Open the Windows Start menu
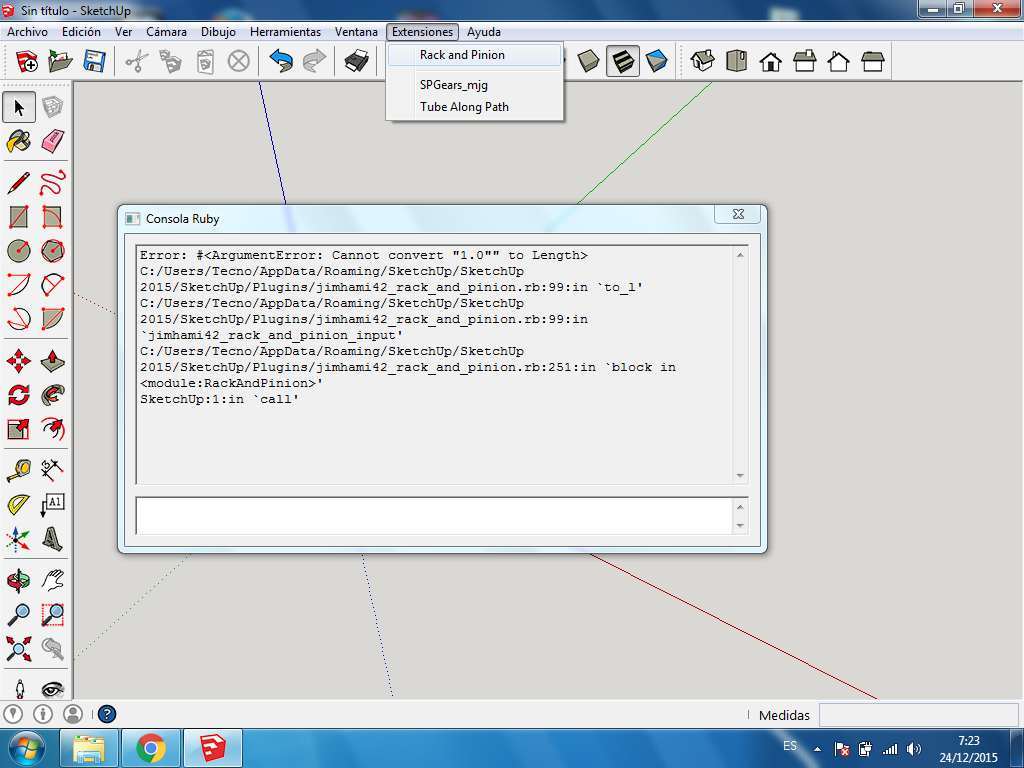Image resolution: width=1024 pixels, height=768 pixels. (26, 748)
